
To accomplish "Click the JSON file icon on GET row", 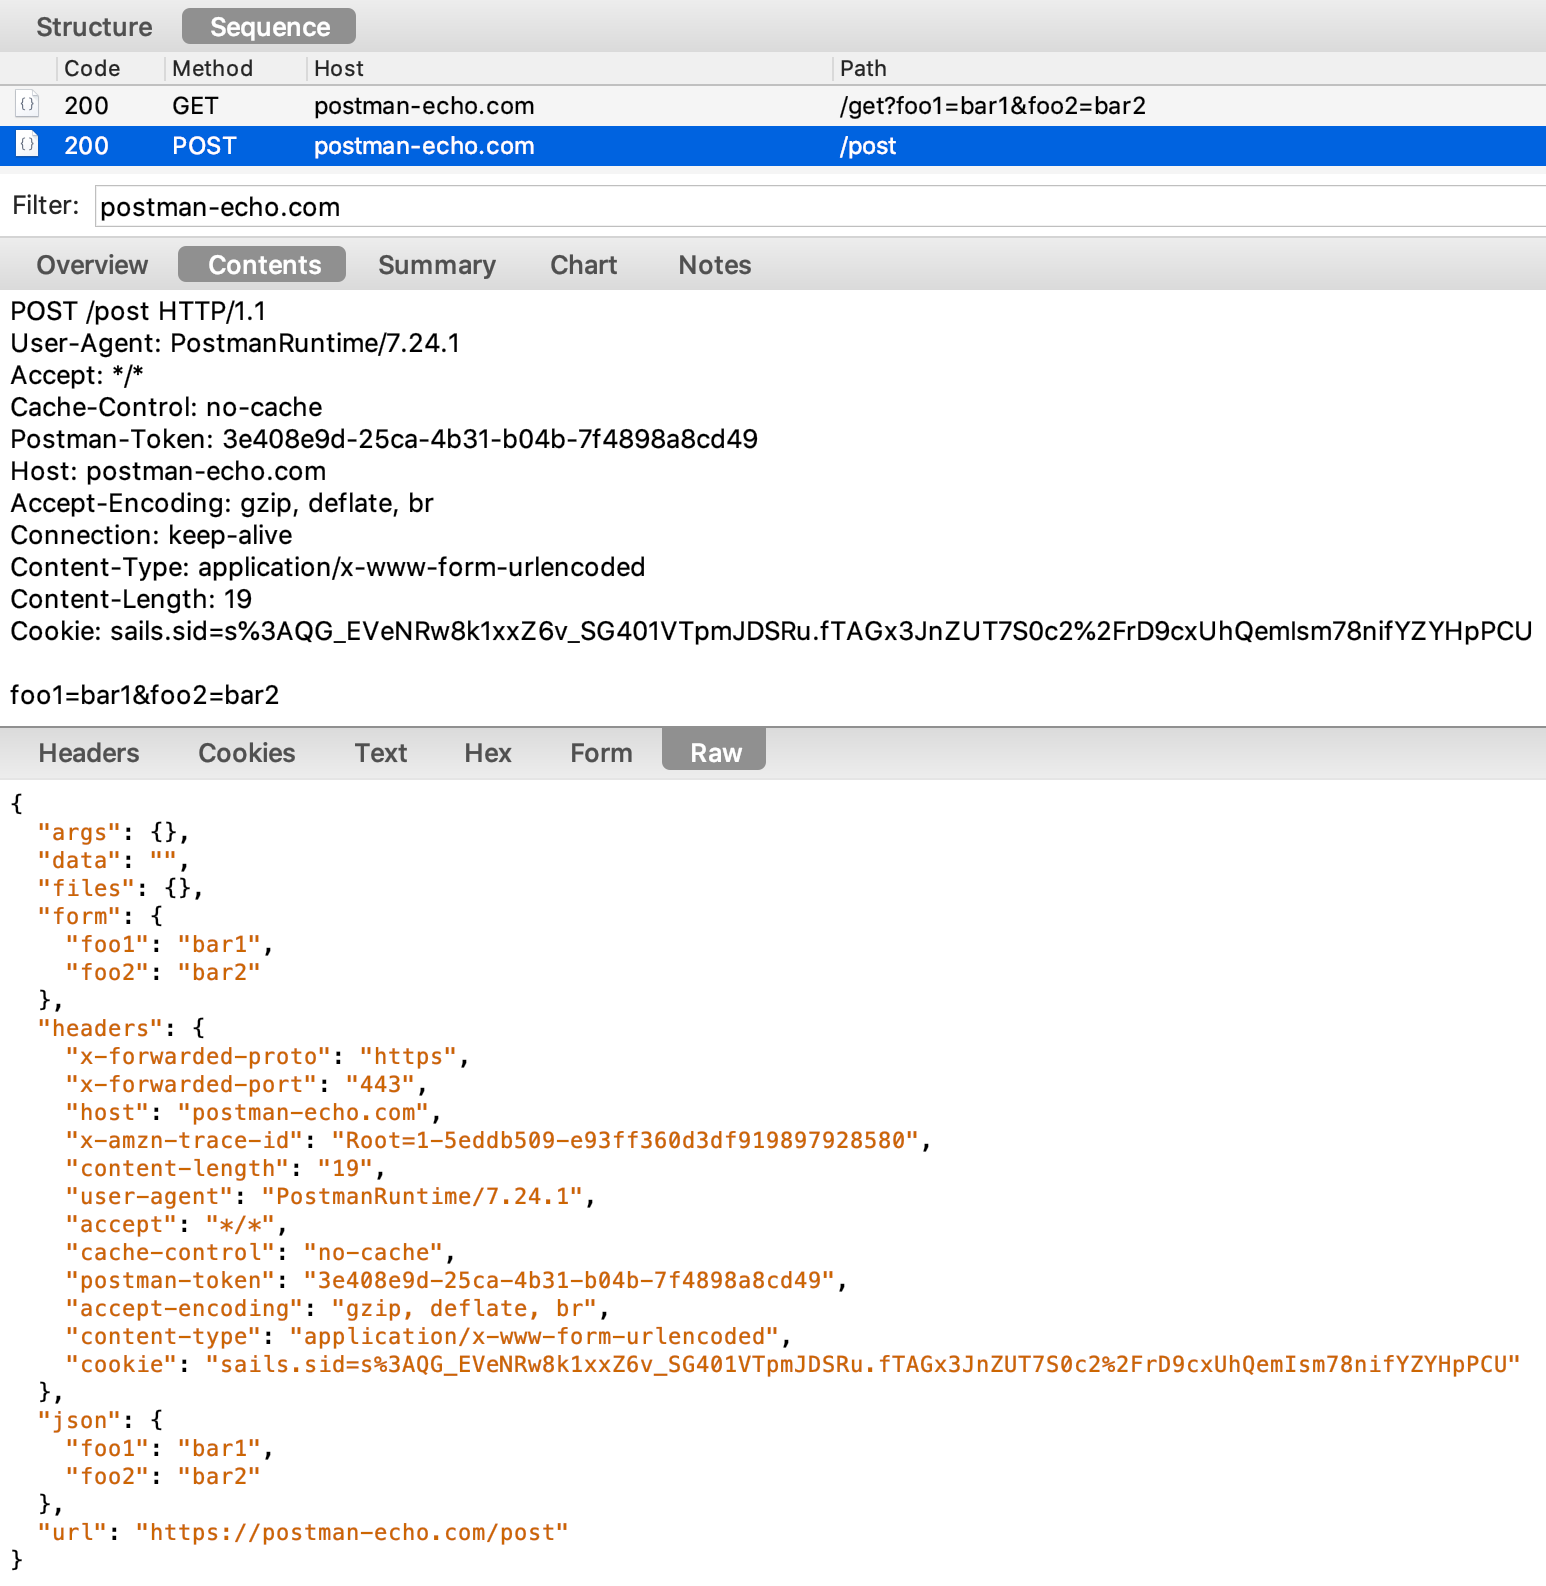I will coord(28,104).
